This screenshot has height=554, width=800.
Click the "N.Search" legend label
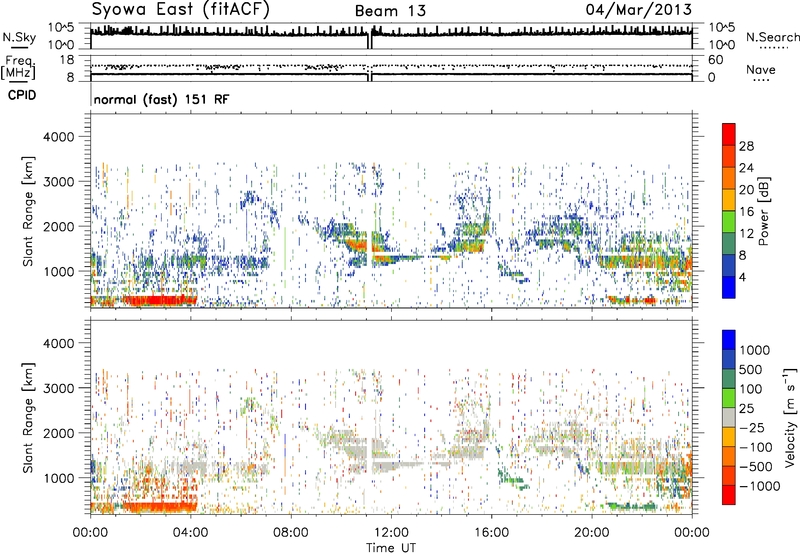tap(772, 37)
